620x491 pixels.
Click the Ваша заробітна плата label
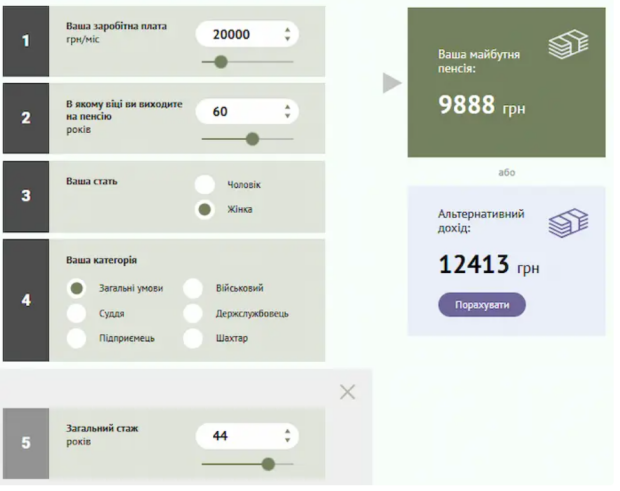(116, 26)
